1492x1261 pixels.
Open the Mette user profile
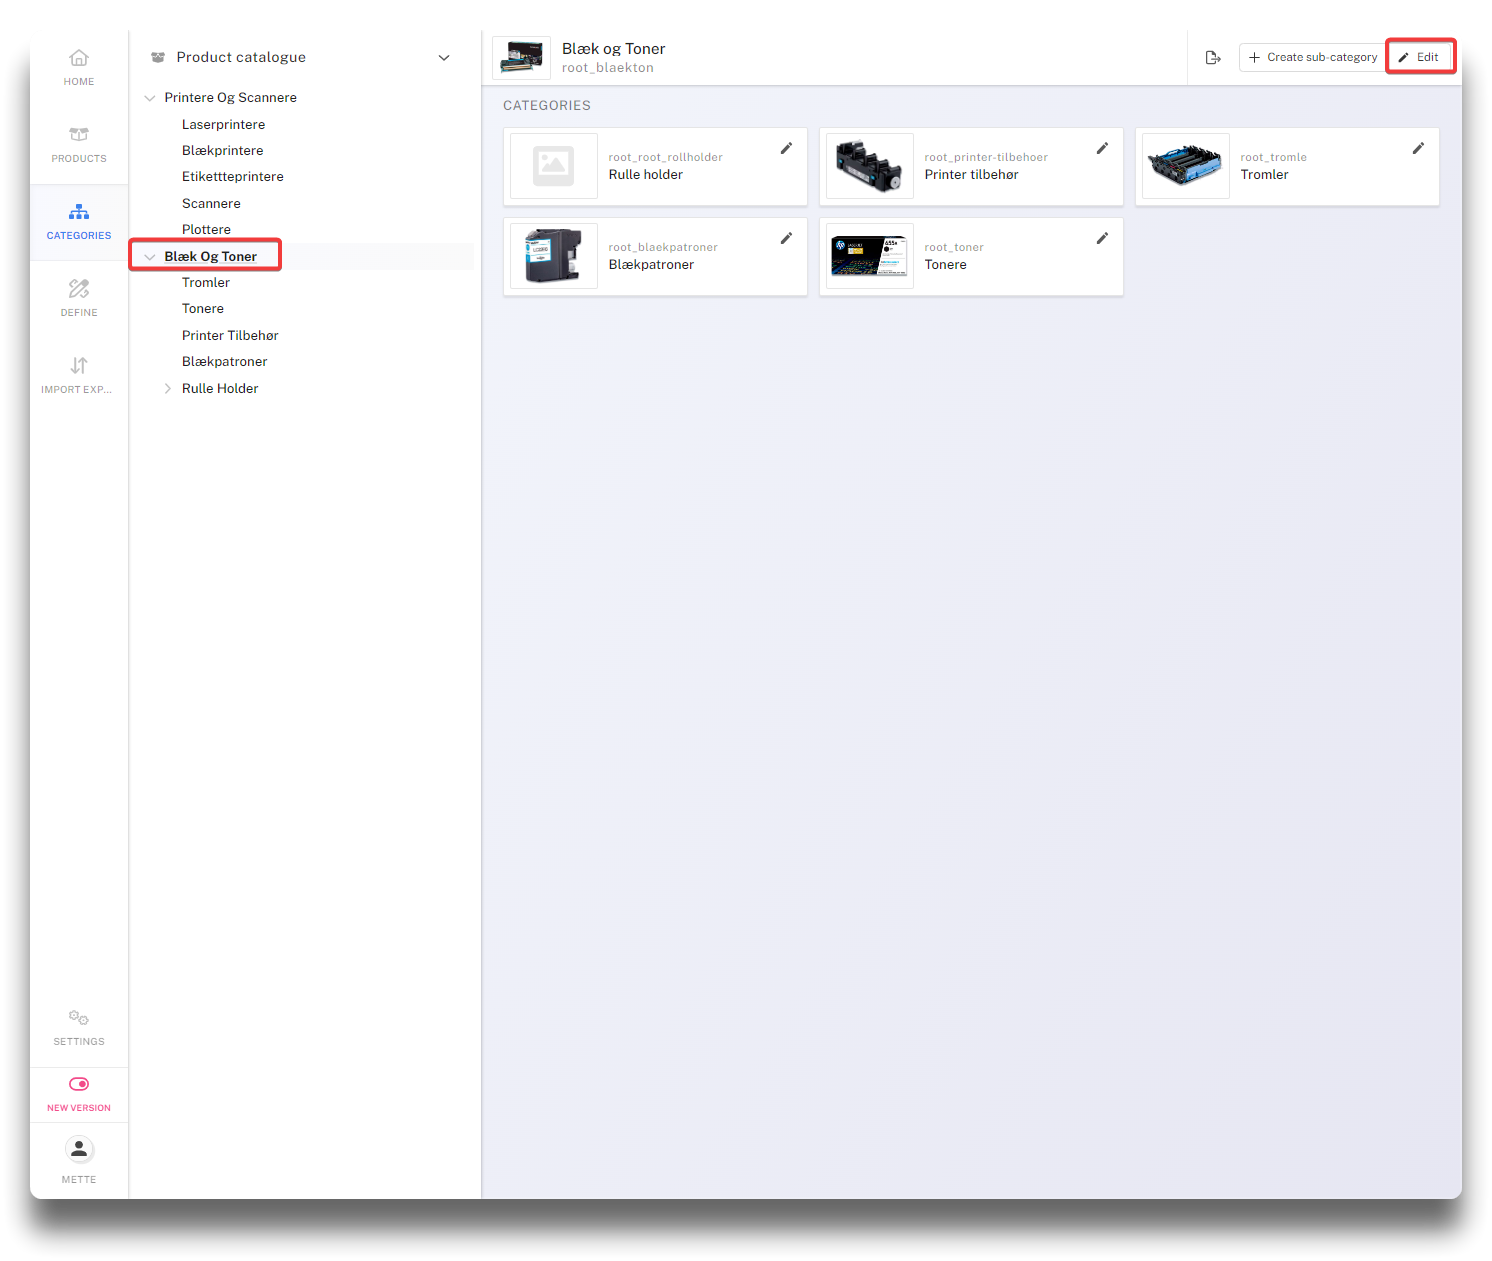[79, 1159]
